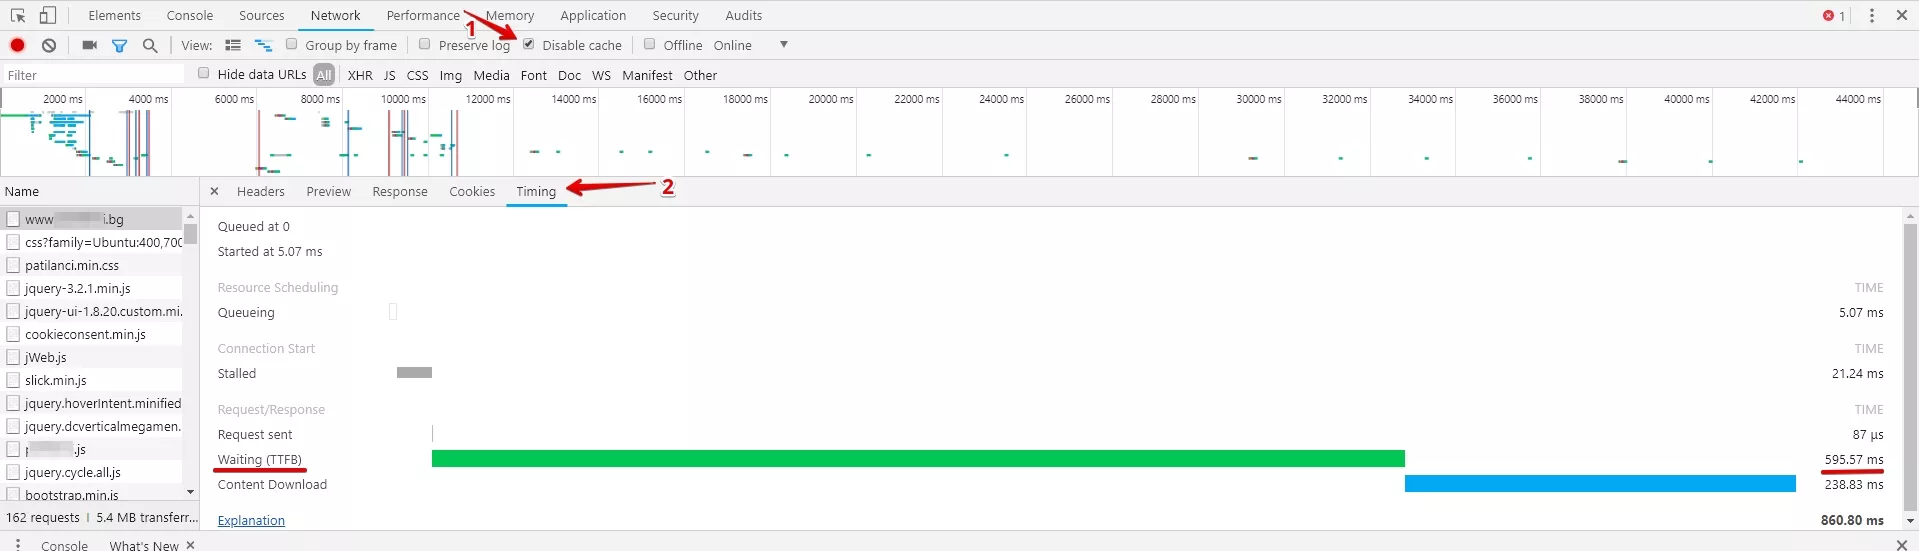Uncheck Disable cache checkbox
Image resolution: width=1919 pixels, height=551 pixels.
pyautogui.click(x=529, y=44)
